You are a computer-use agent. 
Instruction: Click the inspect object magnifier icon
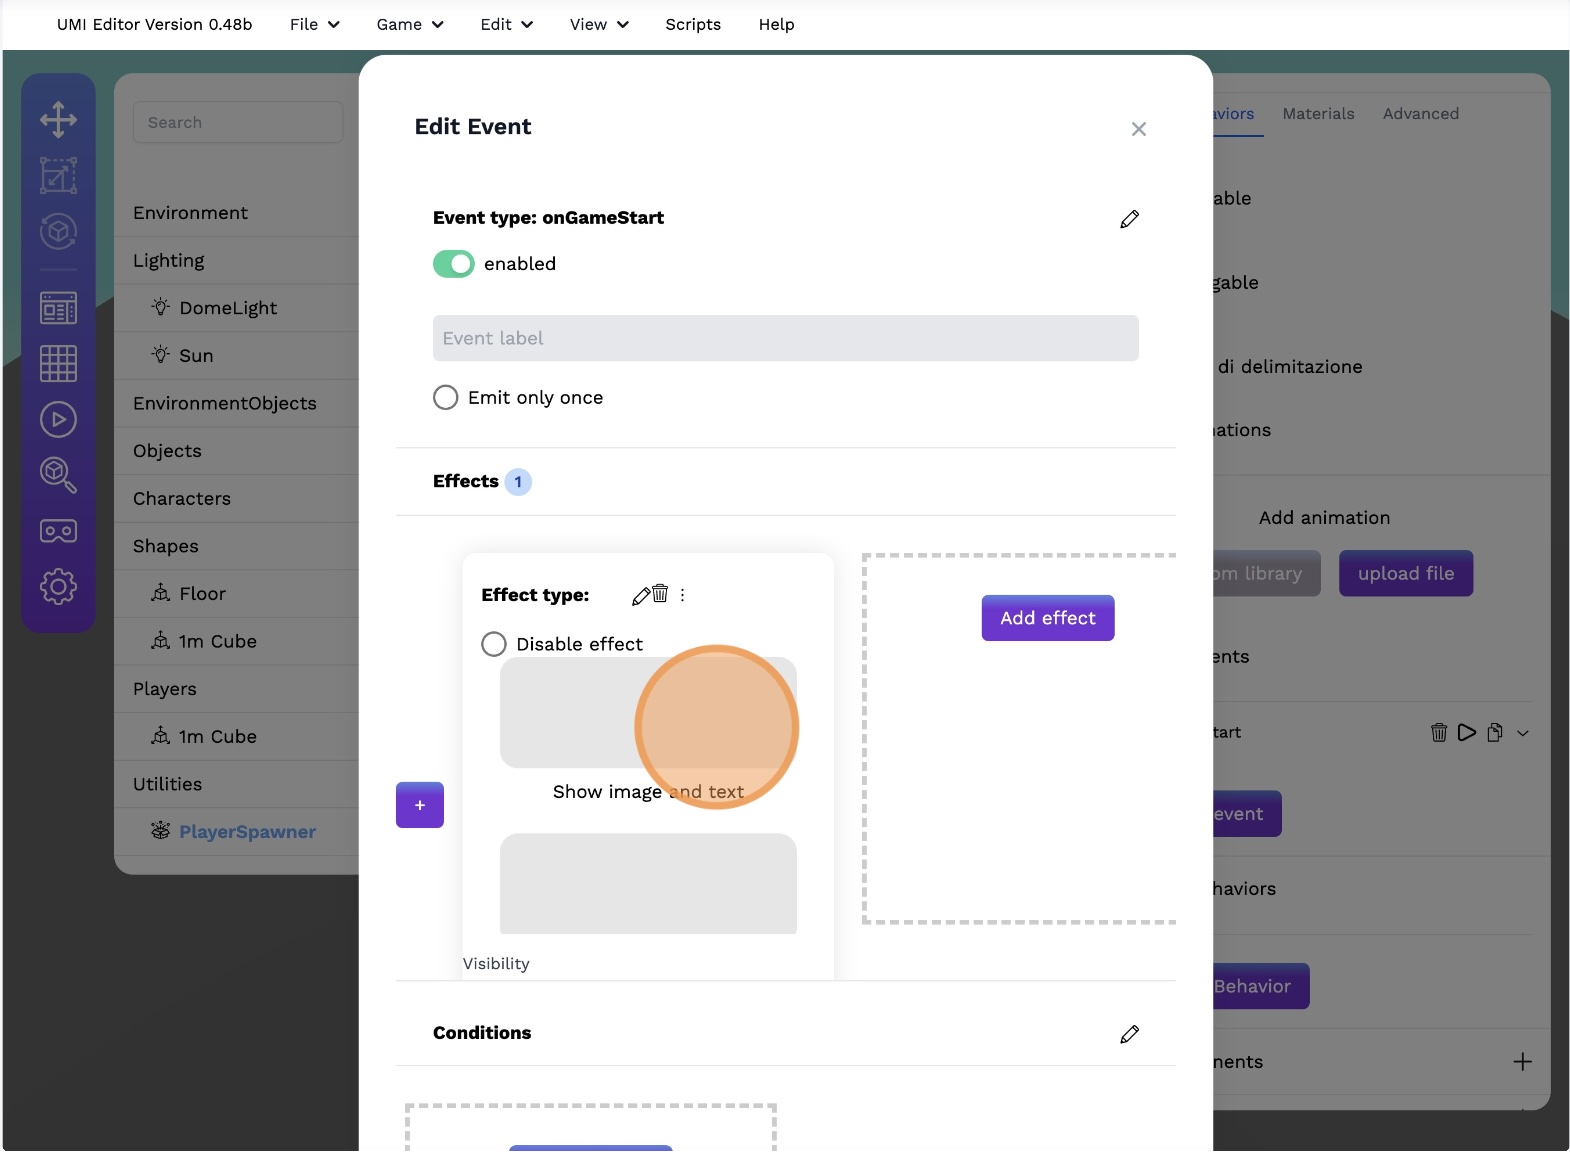click(58, 475)
